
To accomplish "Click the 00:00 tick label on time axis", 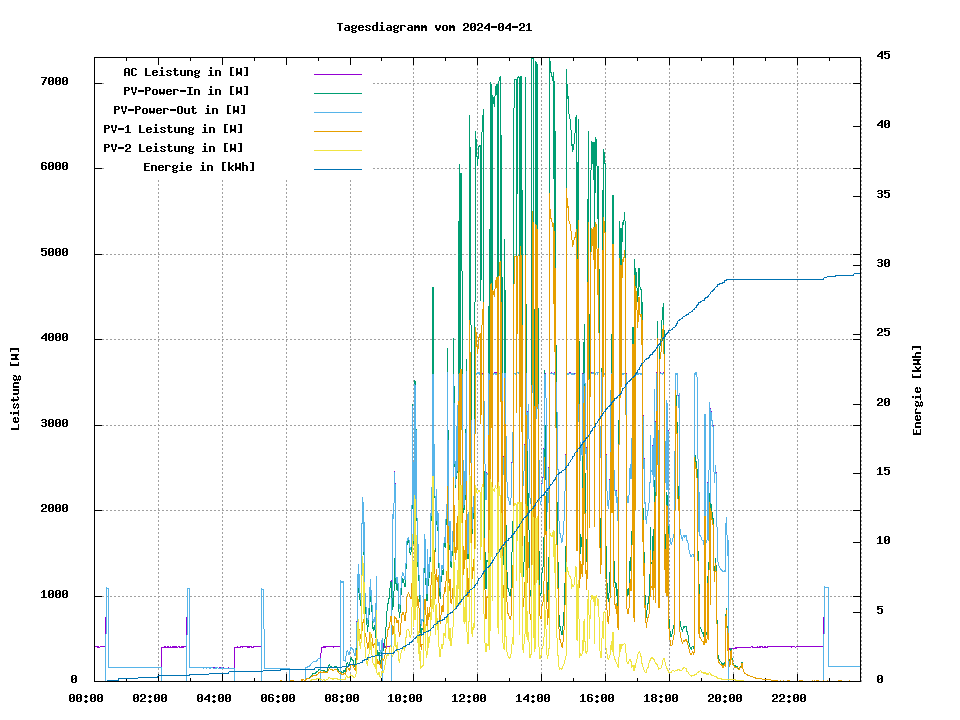I will coord(86,698).
